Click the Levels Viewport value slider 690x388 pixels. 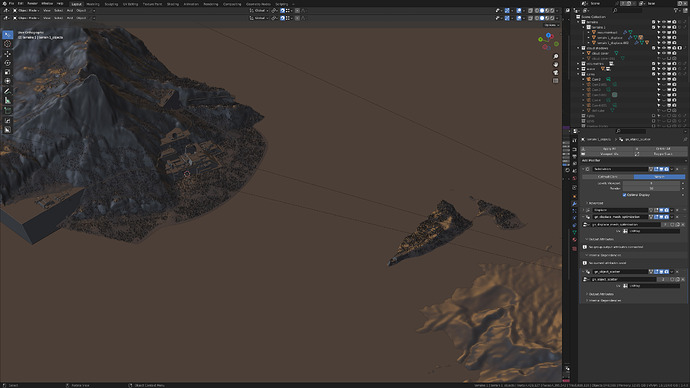[x=651, y=183]
